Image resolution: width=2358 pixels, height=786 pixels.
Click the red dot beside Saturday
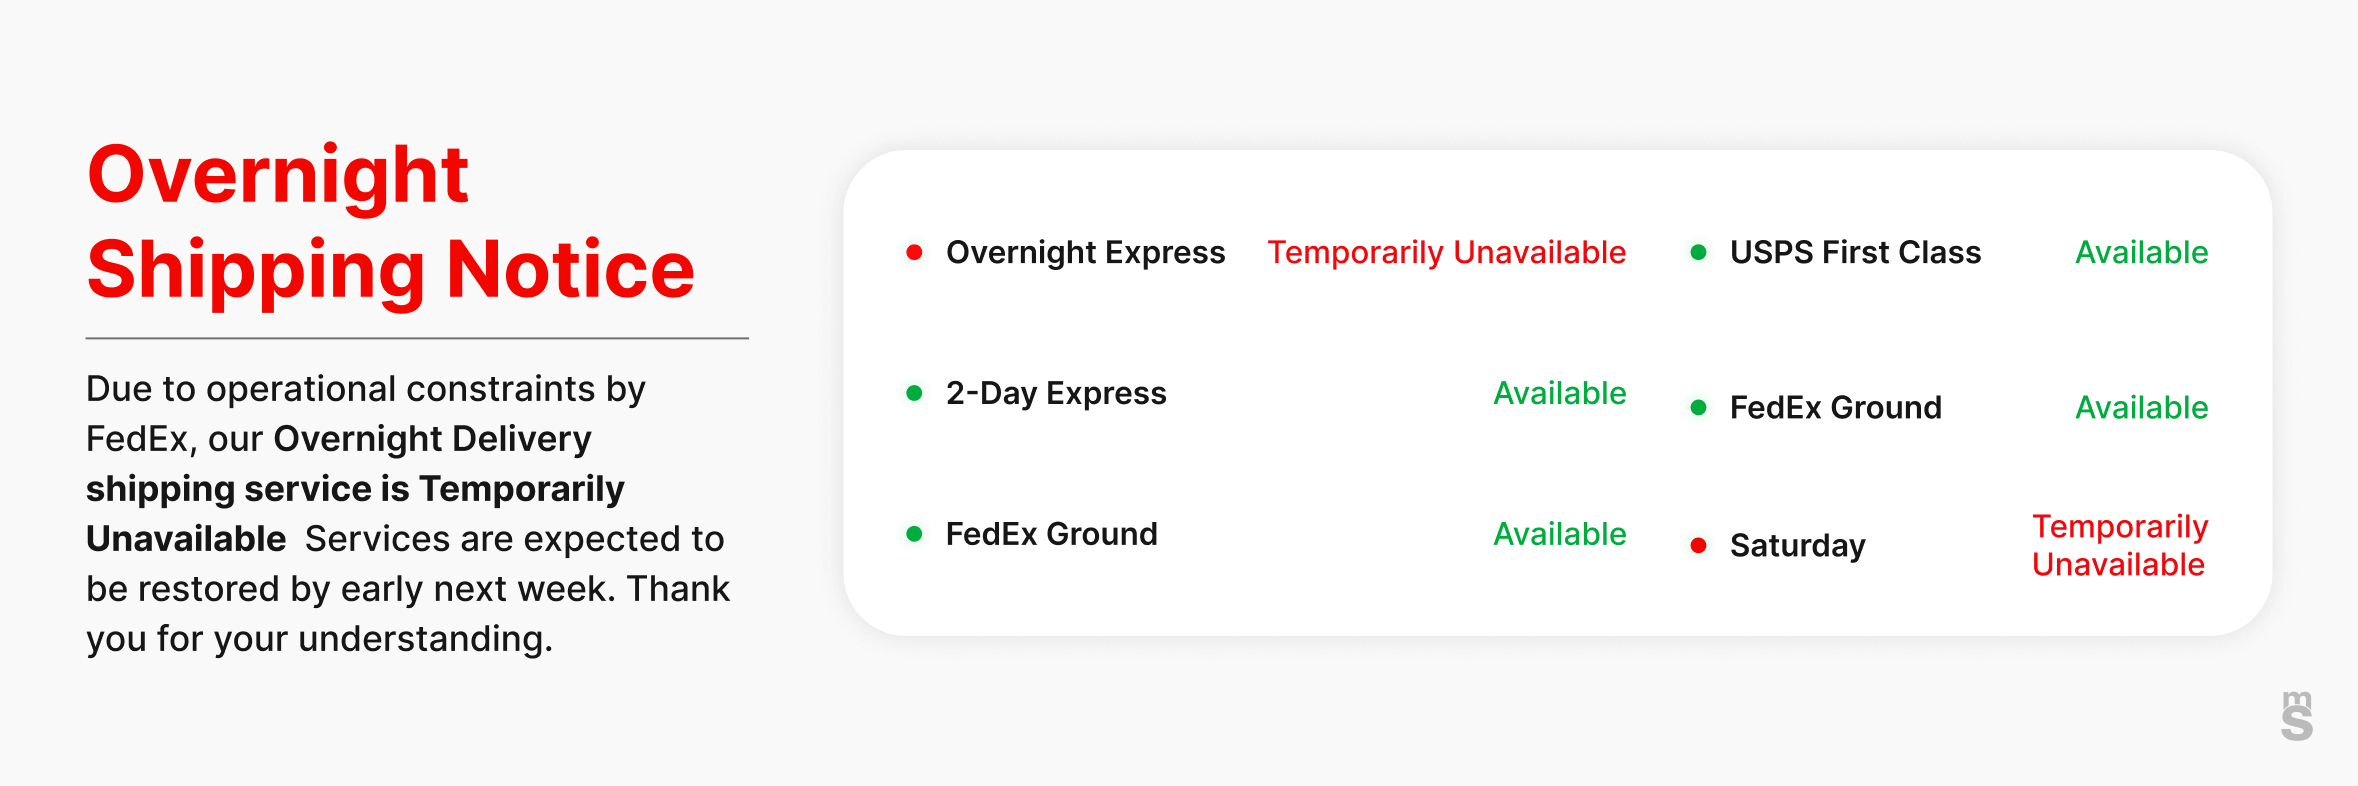pyautogui.click(x=1698, y=545)
